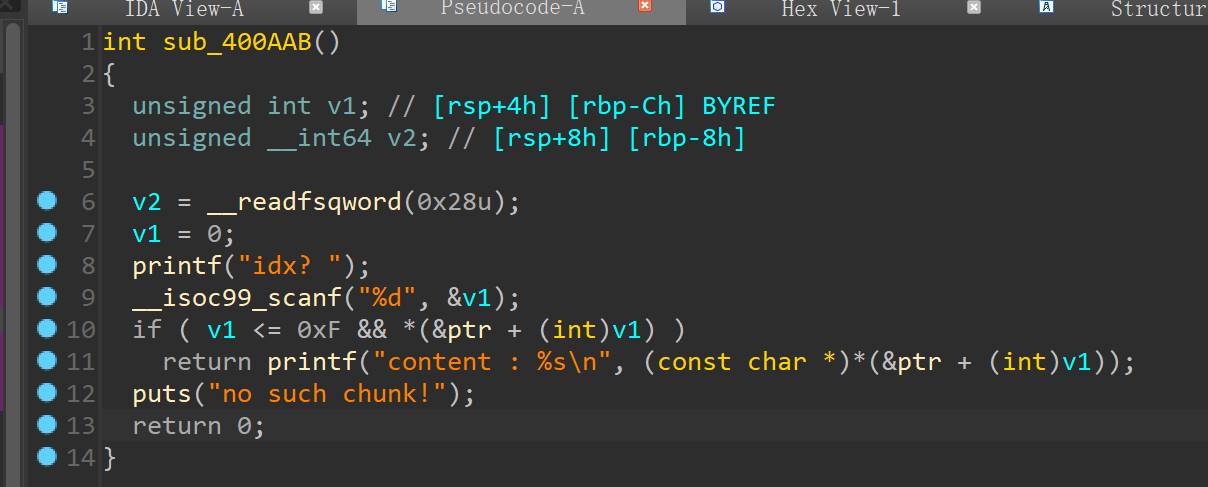Close the IDA View-A tab

(316, 8)
